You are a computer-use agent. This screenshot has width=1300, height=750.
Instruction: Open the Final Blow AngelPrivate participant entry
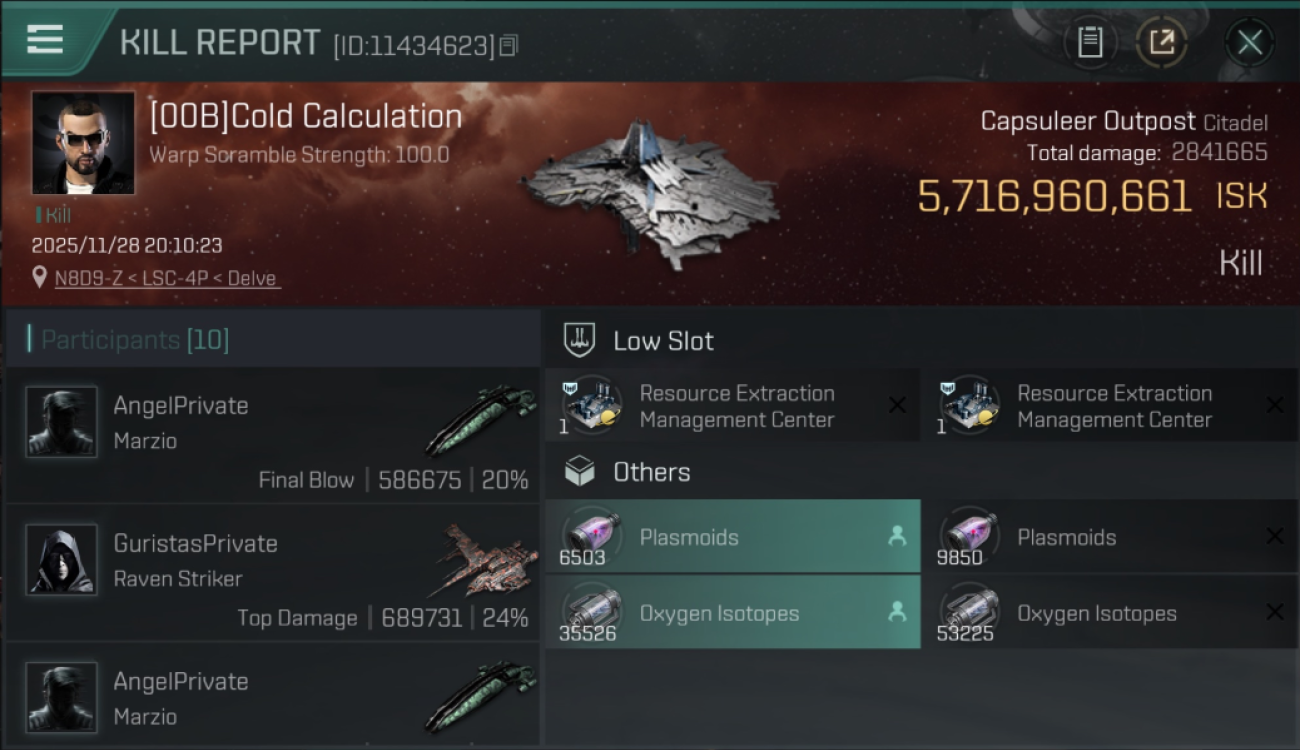(x=272, y=435)
